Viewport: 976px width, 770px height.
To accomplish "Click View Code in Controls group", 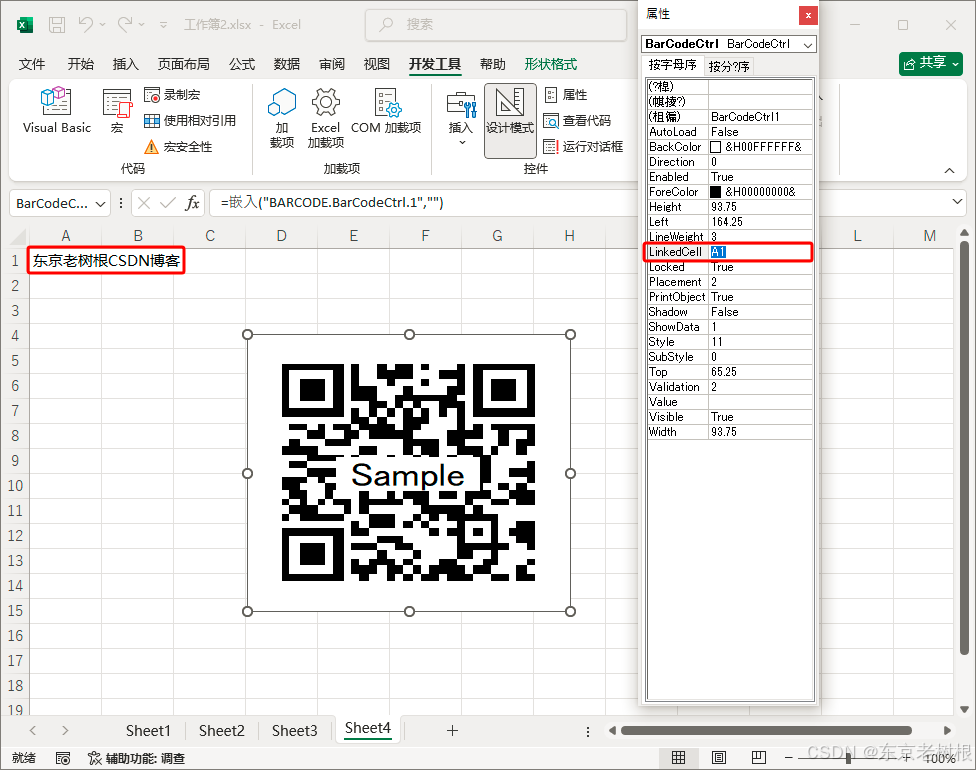I will tap(577, 121).
